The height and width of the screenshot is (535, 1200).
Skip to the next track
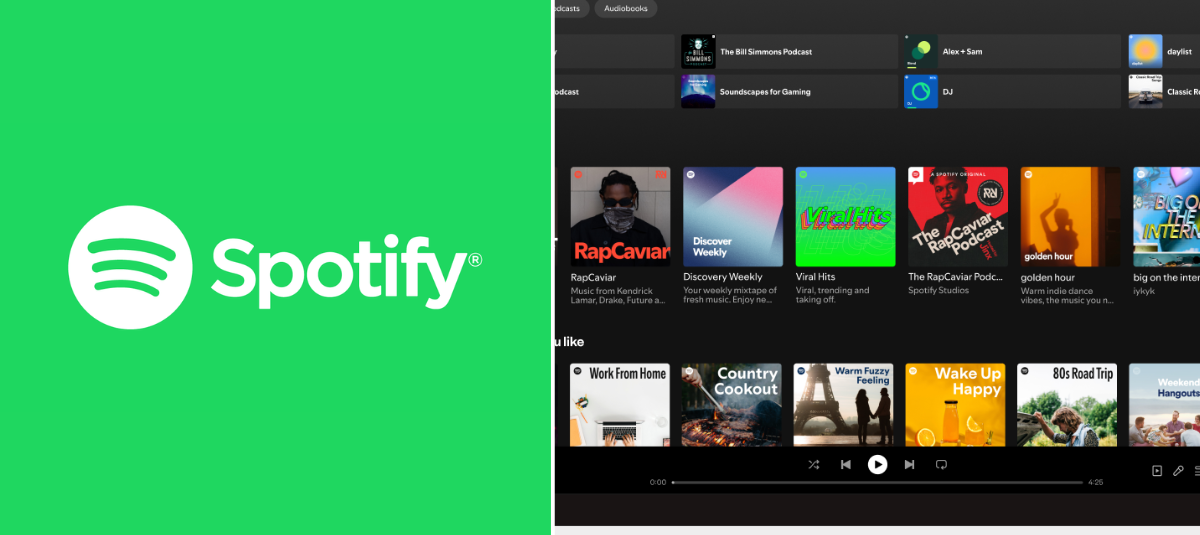[909, 464]
